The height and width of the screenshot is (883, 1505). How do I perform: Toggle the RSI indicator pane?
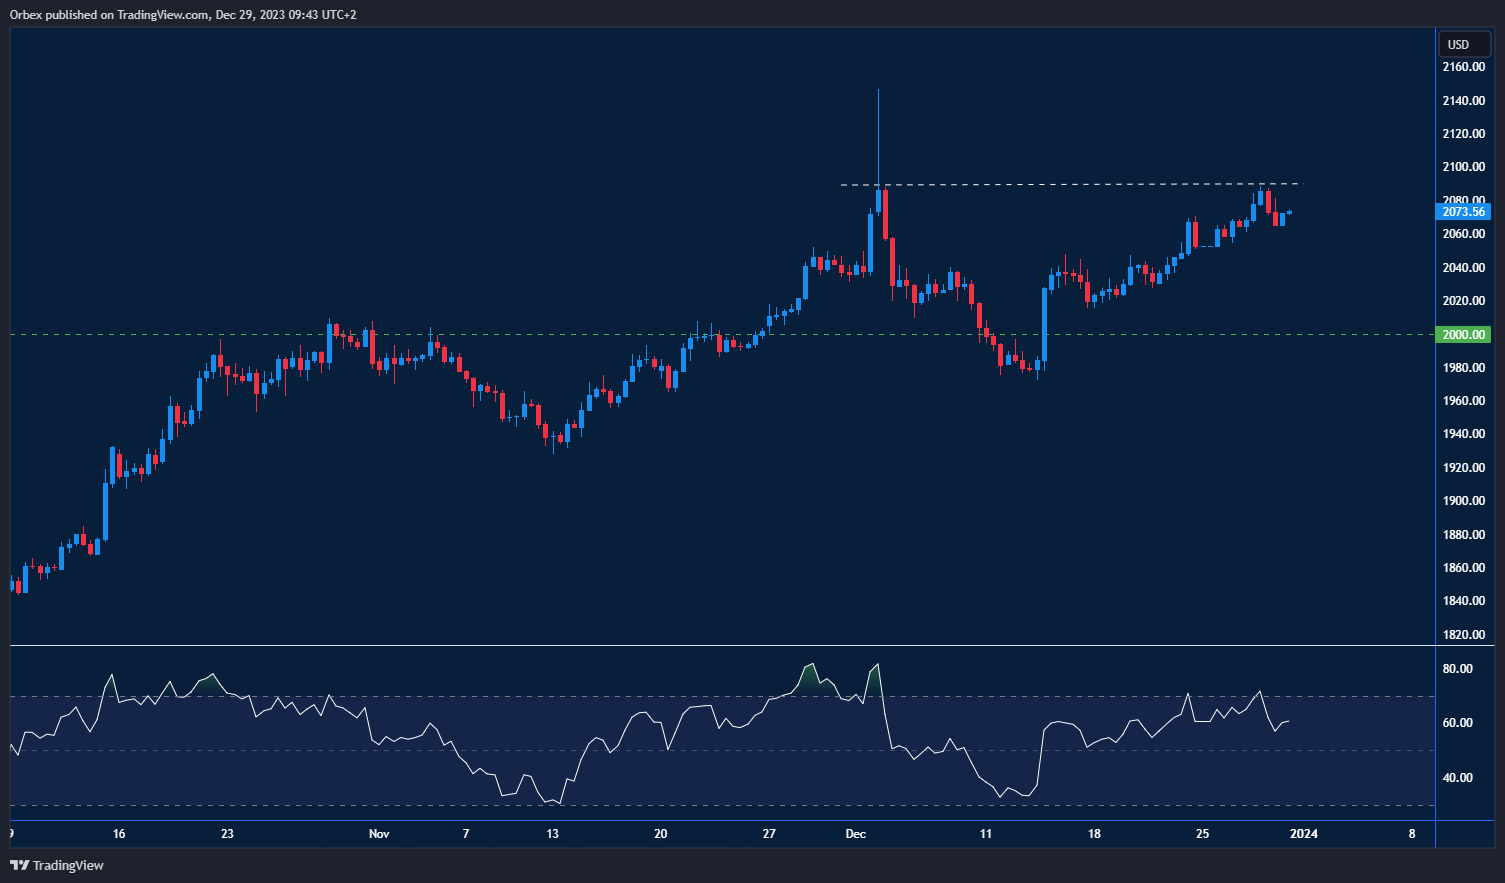(700, 730)
